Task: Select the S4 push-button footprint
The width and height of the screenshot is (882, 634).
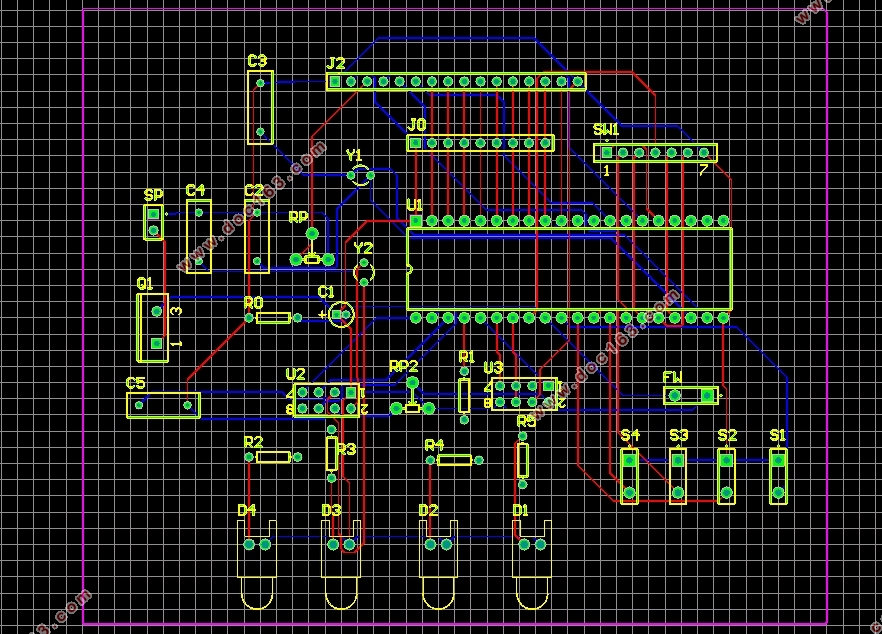Action: click(629, 476)
